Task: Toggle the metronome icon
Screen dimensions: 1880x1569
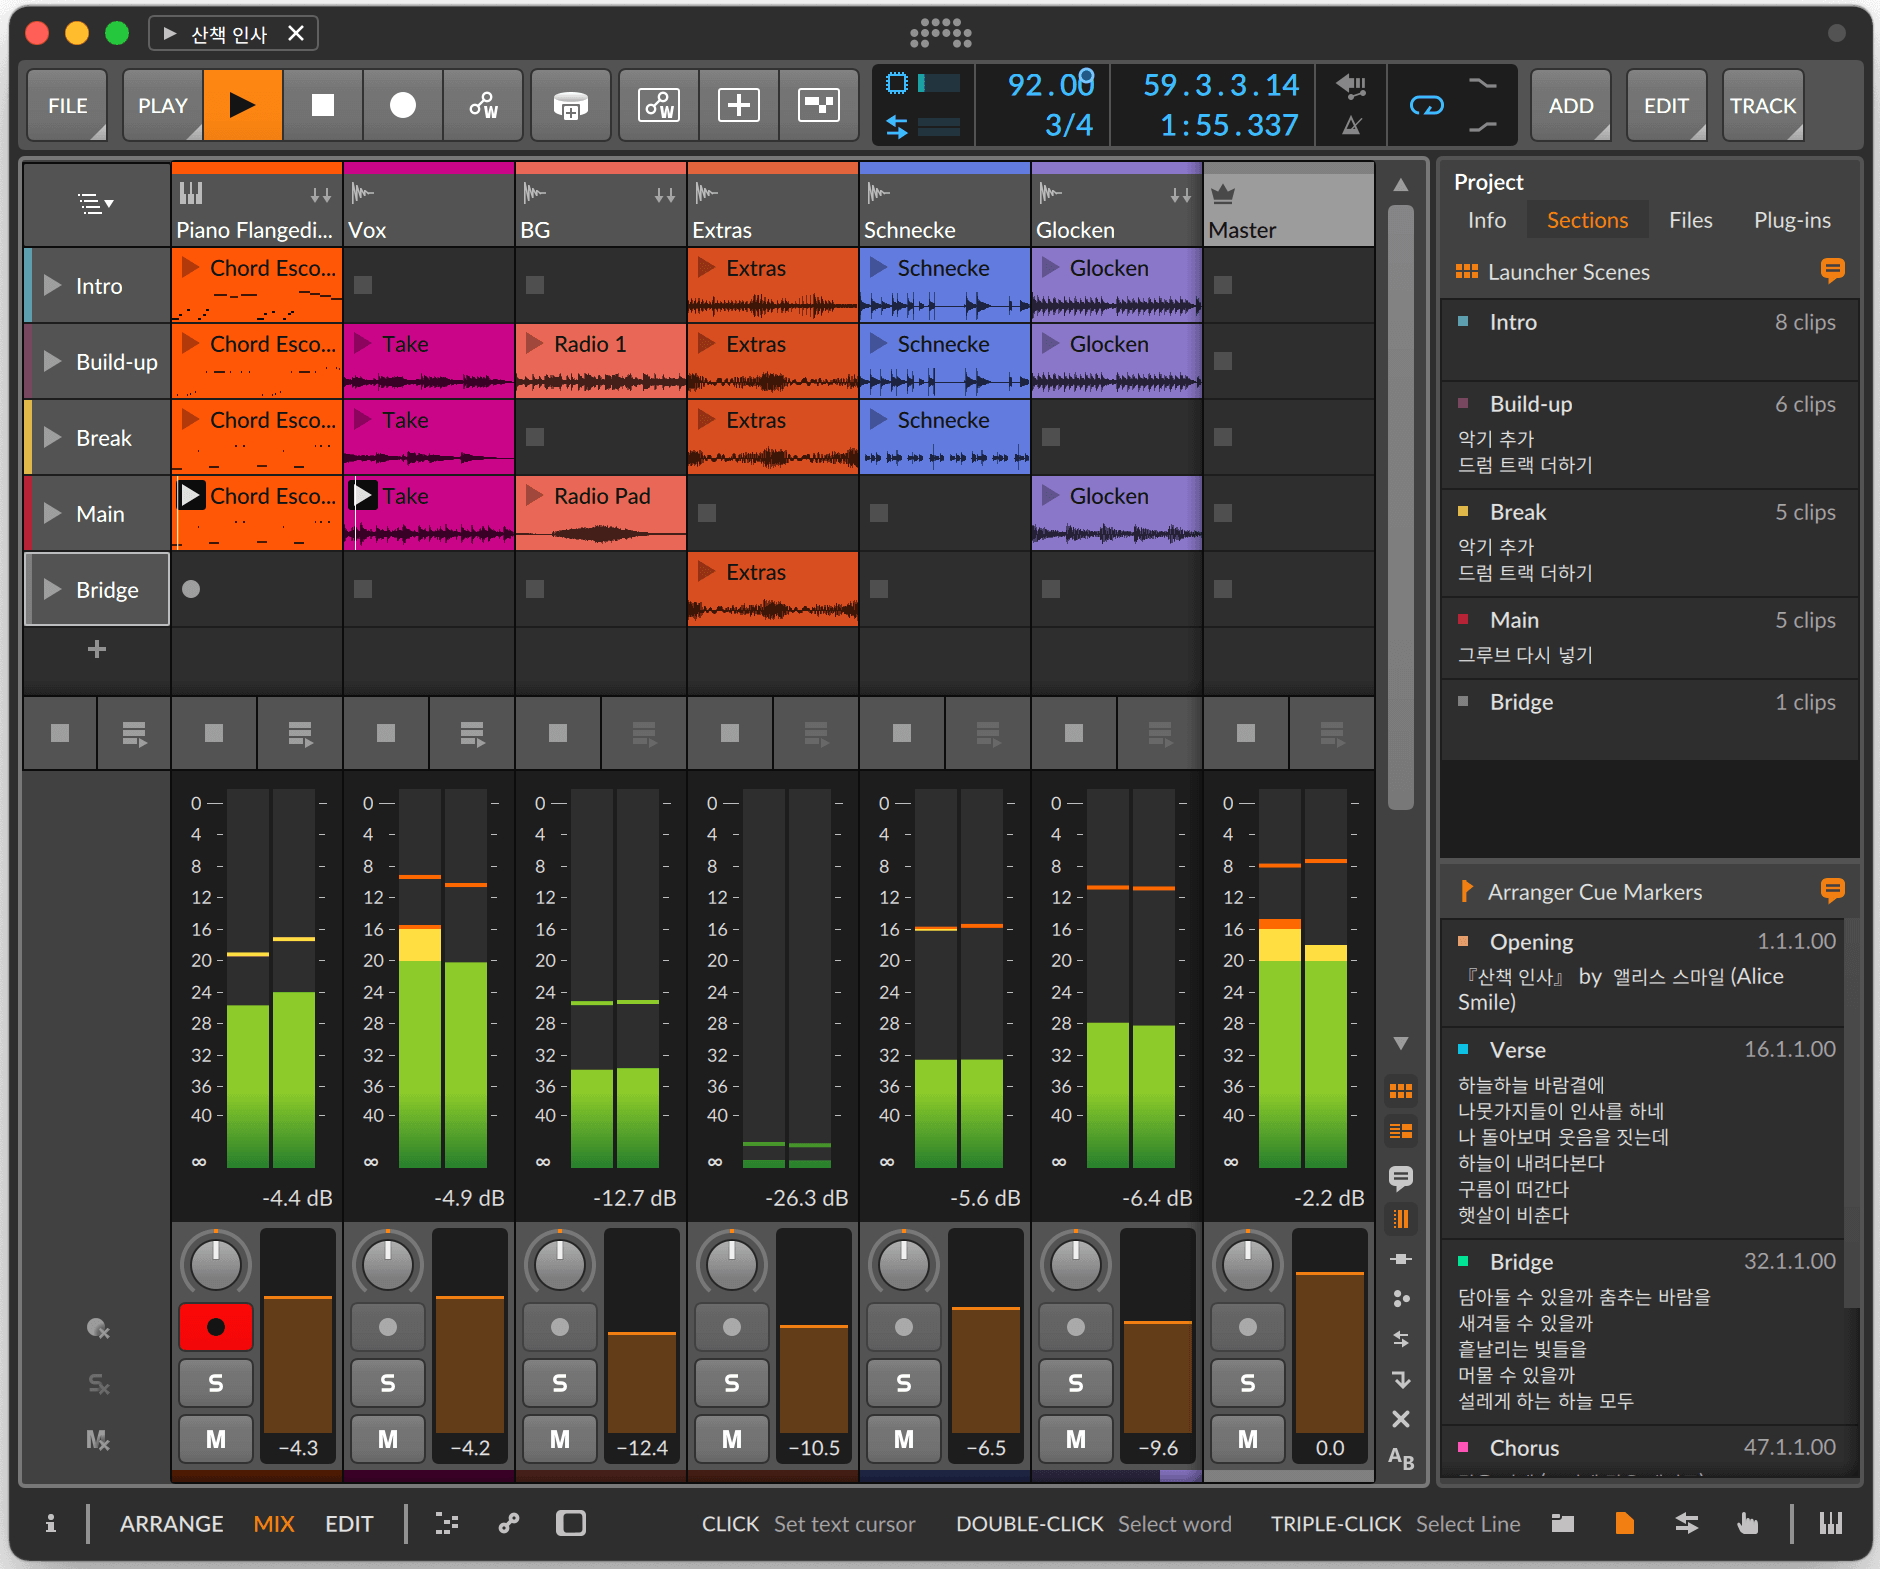Action: [1351, 126]
